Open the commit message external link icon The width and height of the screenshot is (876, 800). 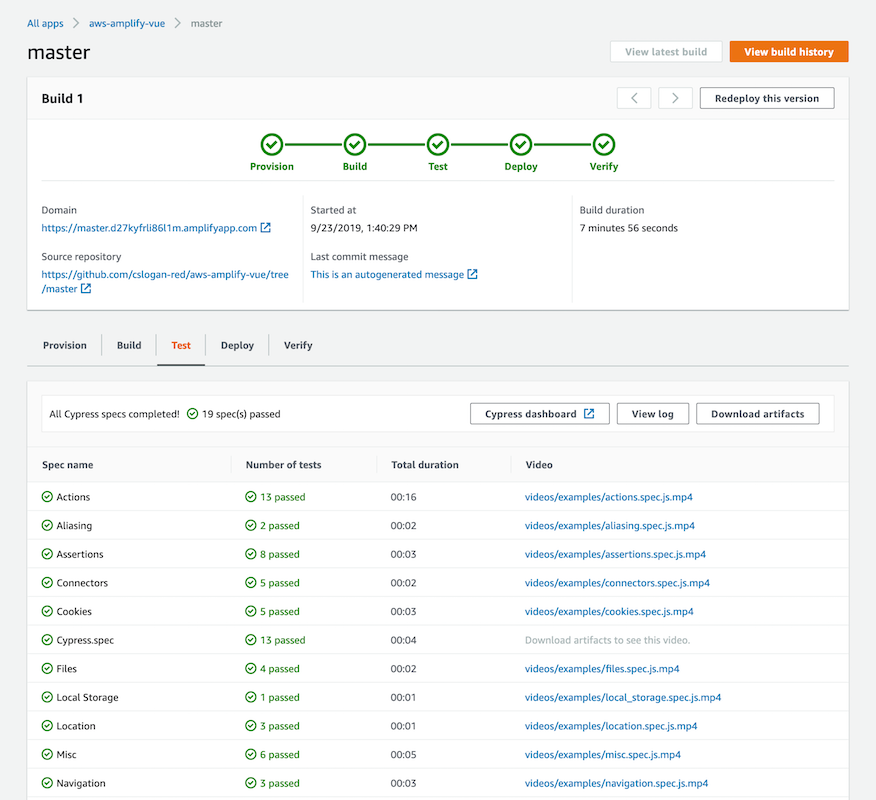click(472, 274)
